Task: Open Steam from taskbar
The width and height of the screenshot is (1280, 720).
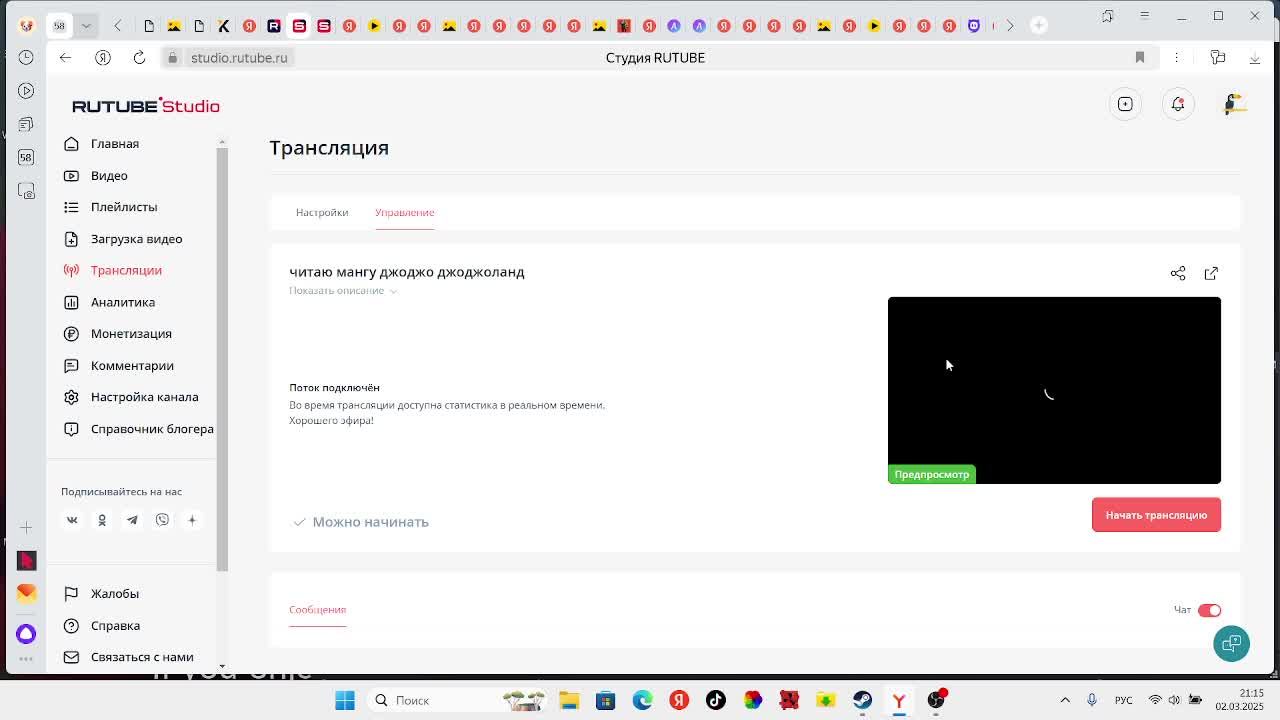Action: [862, 700]
